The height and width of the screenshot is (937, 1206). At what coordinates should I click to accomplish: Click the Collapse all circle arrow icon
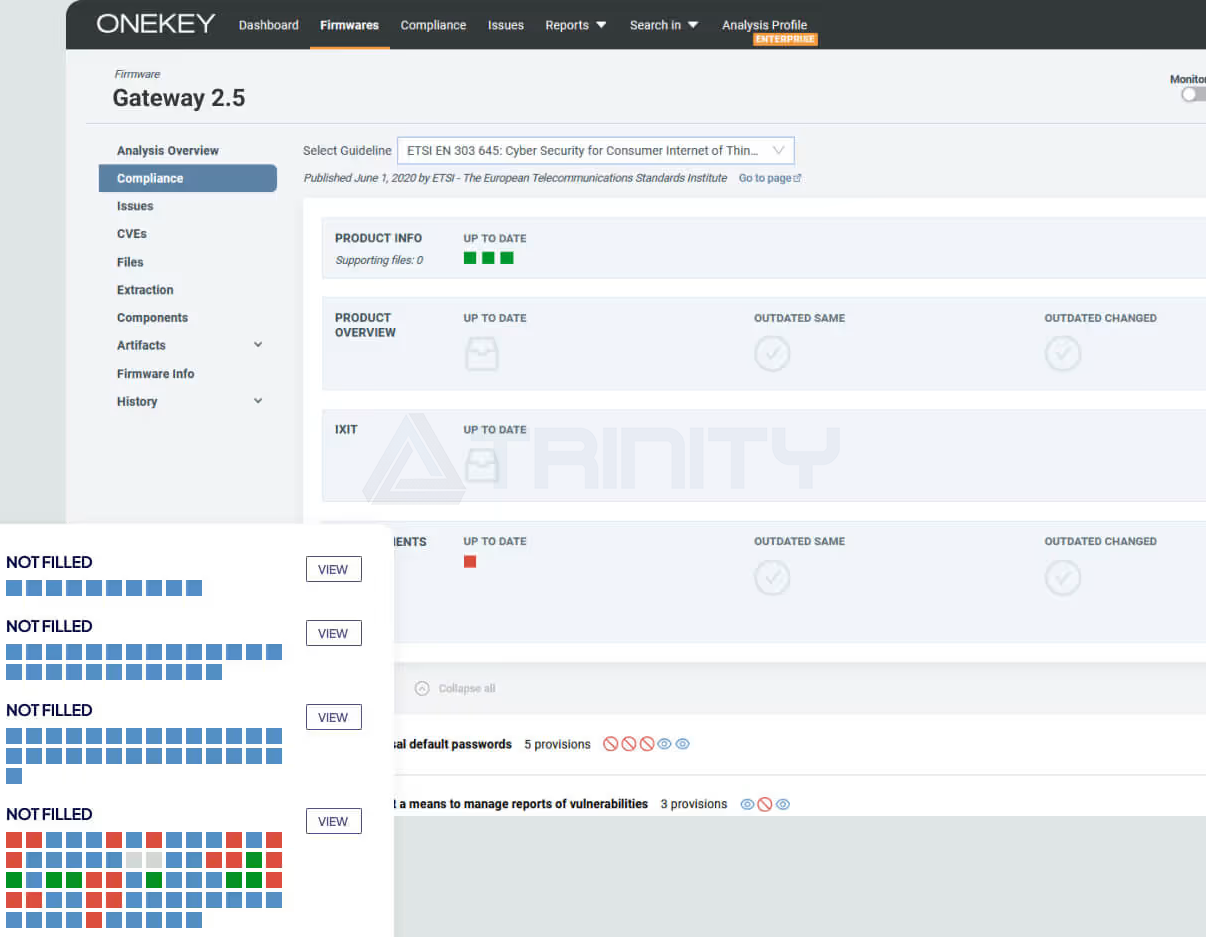pos(422,688)
